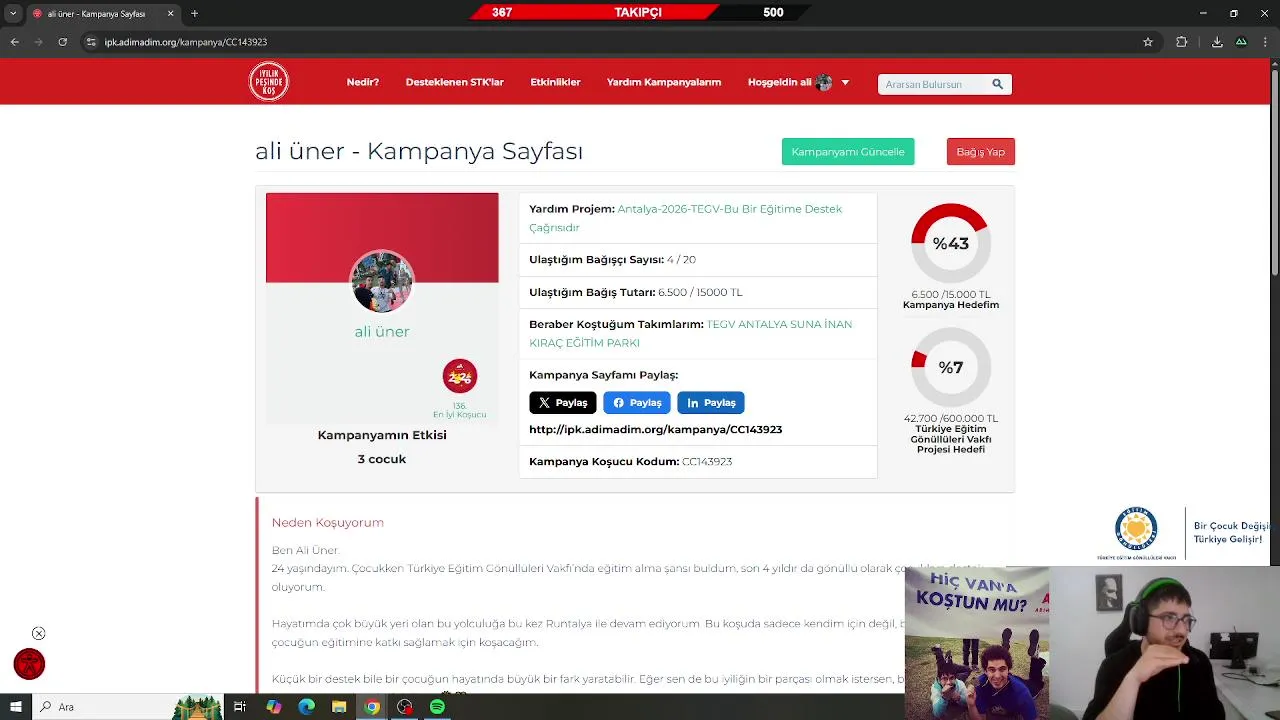View site information icon in address bar

91,42
